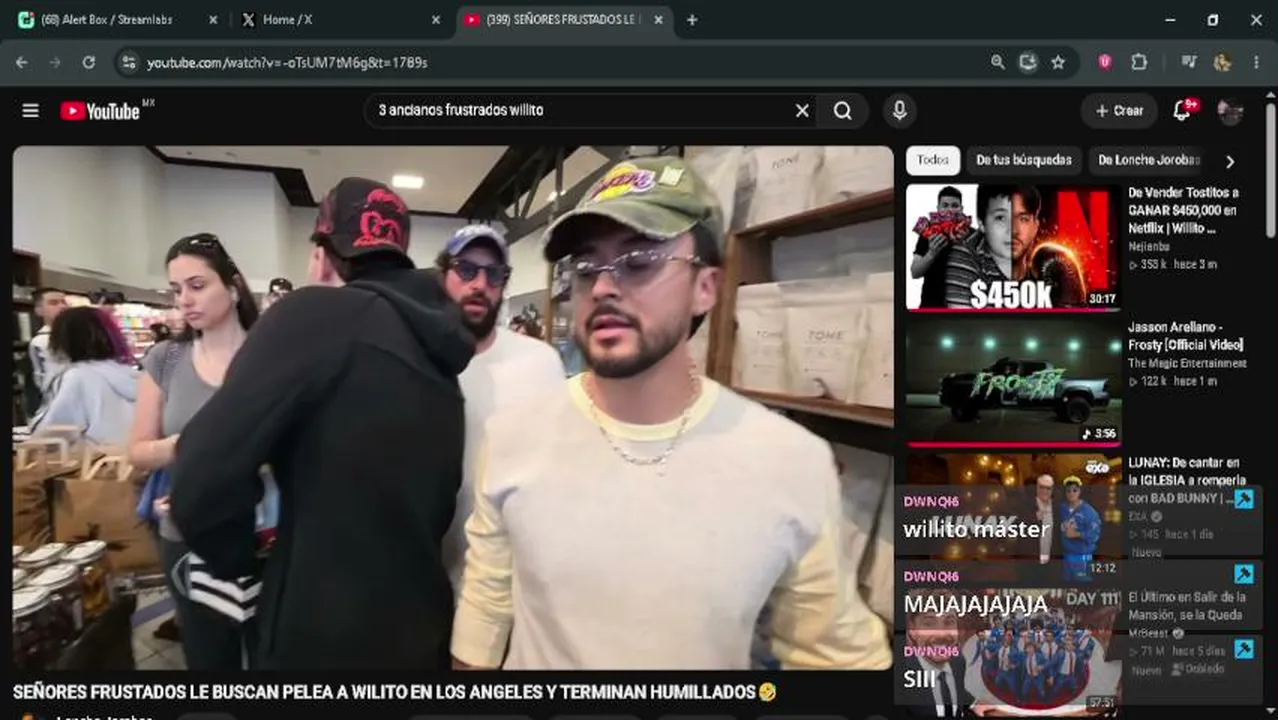The image size is (1278, 720).
Task: Bookmark this page with star icon
Action: pyautogui.click(x=1058, y=62)
